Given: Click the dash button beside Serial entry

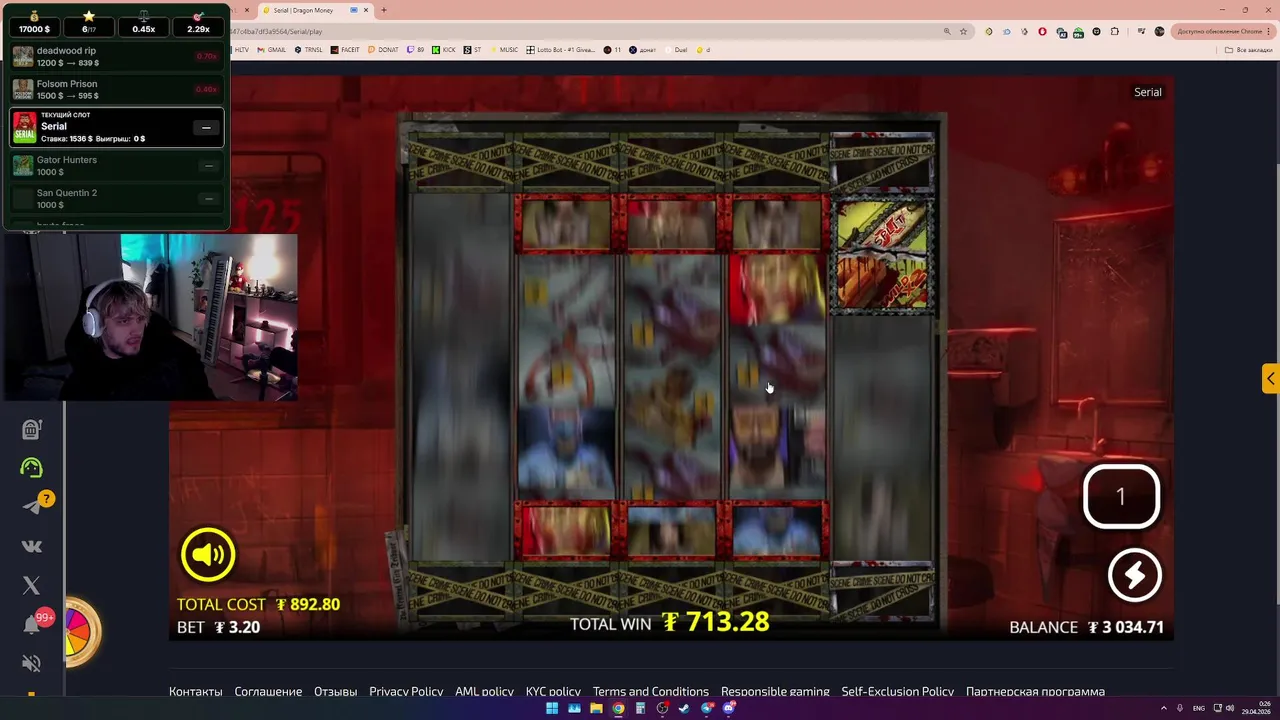Looking at the screenshot, I should pos(206,128).
